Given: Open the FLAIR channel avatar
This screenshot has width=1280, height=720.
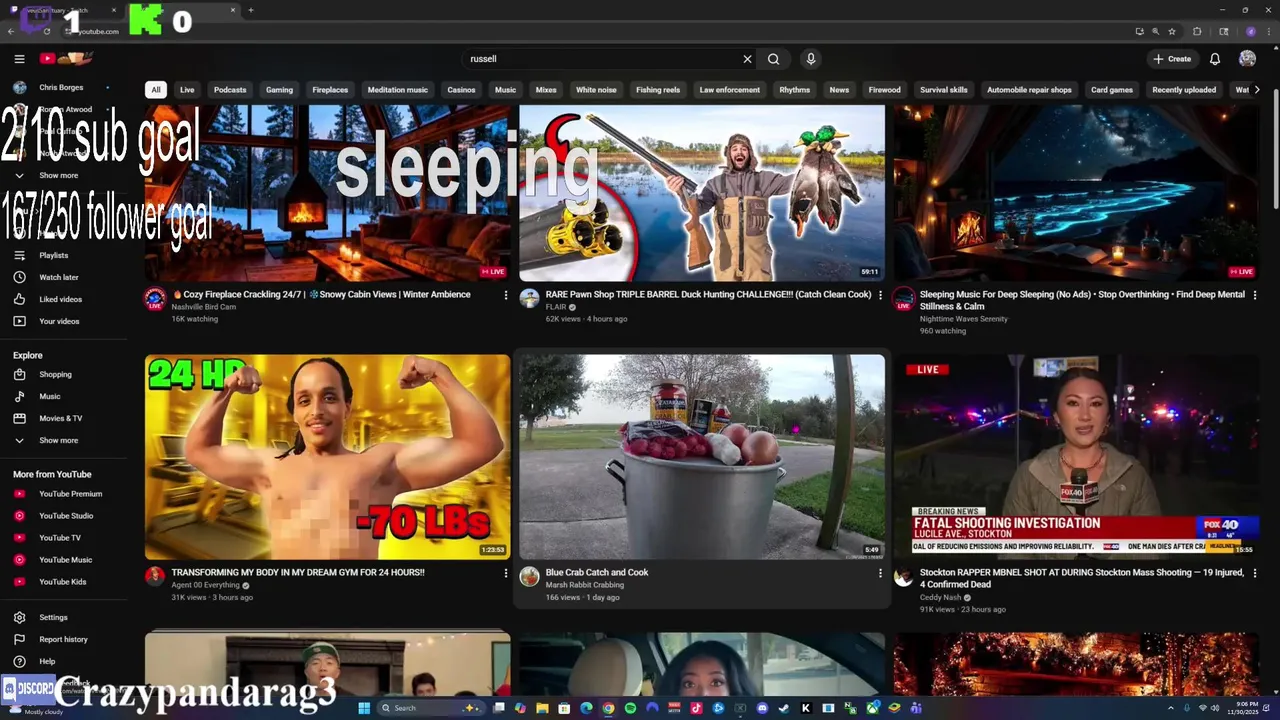Looking at the screenshot, I should tap(530, 298).
